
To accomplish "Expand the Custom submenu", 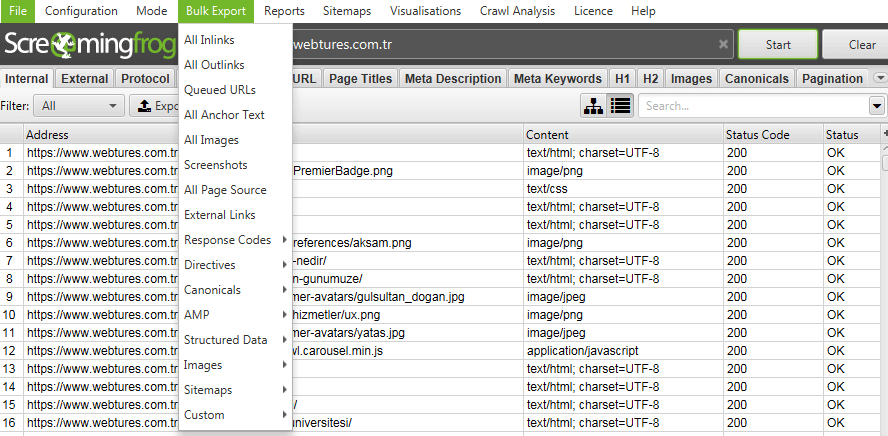I will 236,415.
